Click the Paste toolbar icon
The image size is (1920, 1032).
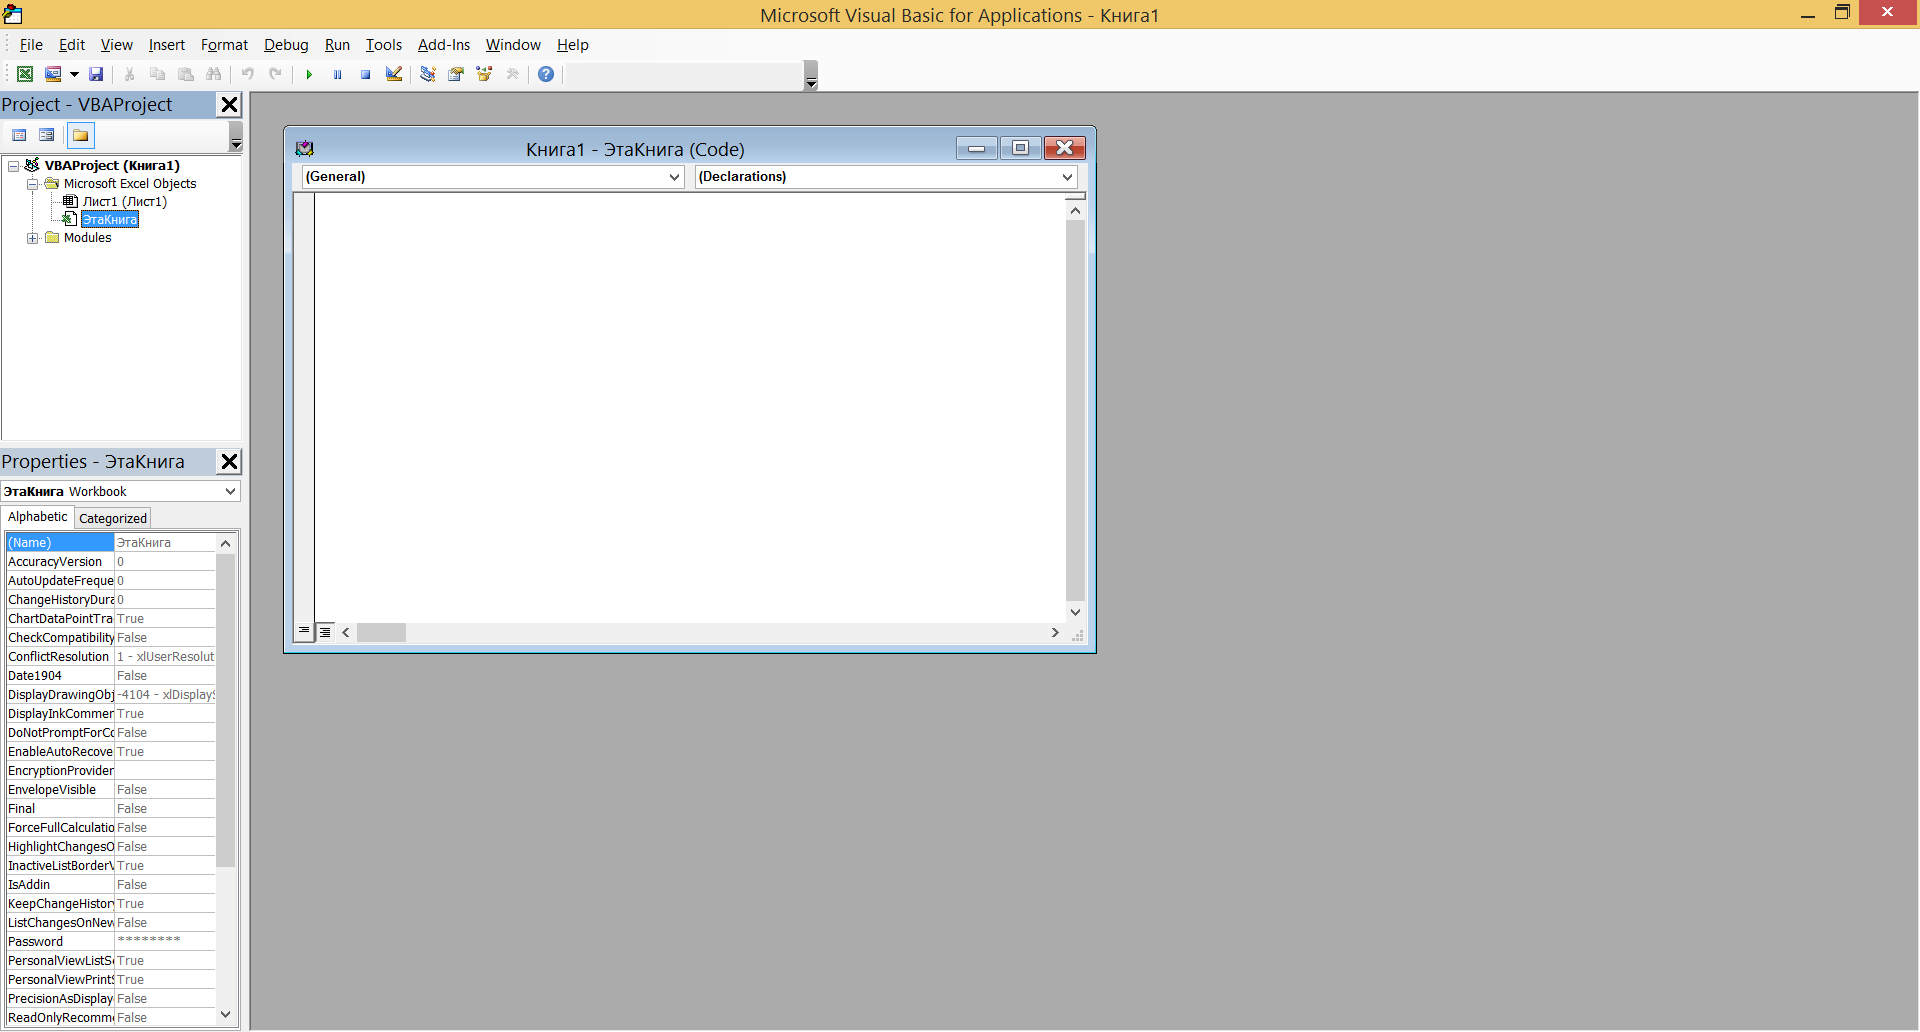point(185,74)
